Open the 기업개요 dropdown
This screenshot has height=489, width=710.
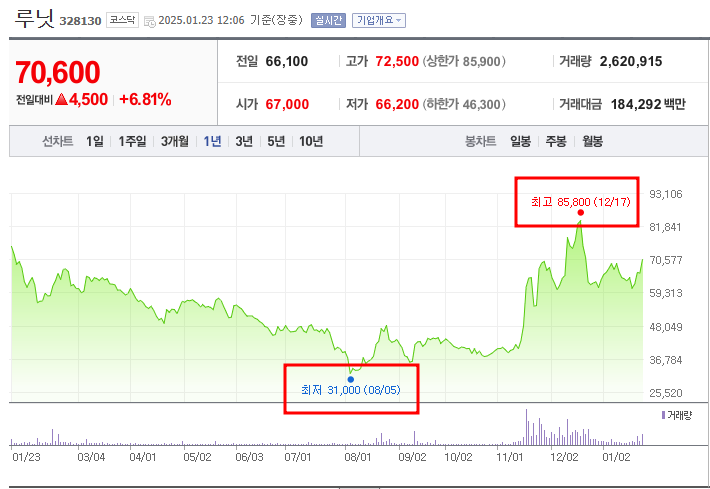tap(379, 20)
